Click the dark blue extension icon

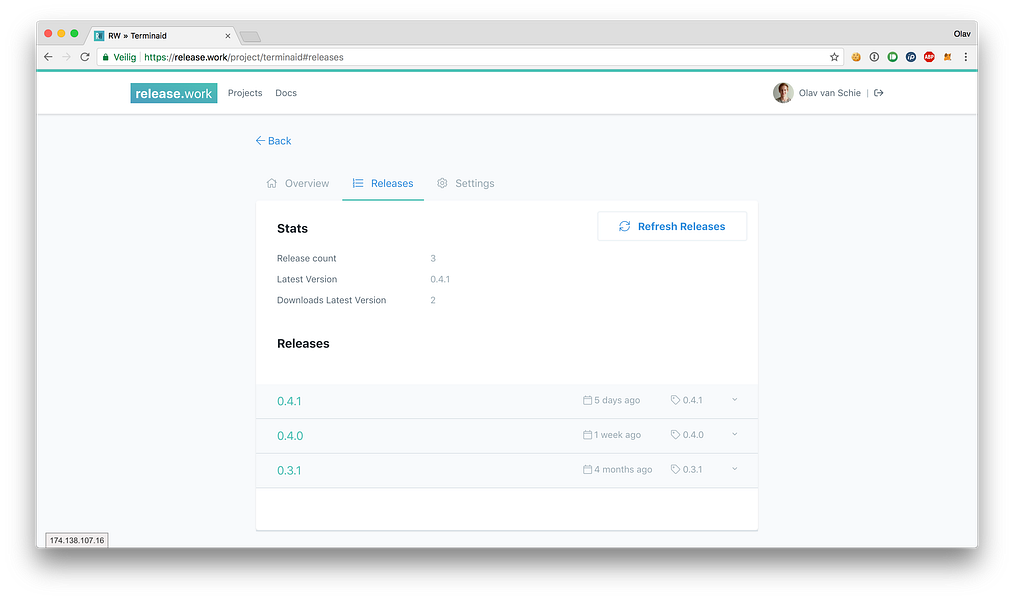pyautogui.click(x=911, y=57)
